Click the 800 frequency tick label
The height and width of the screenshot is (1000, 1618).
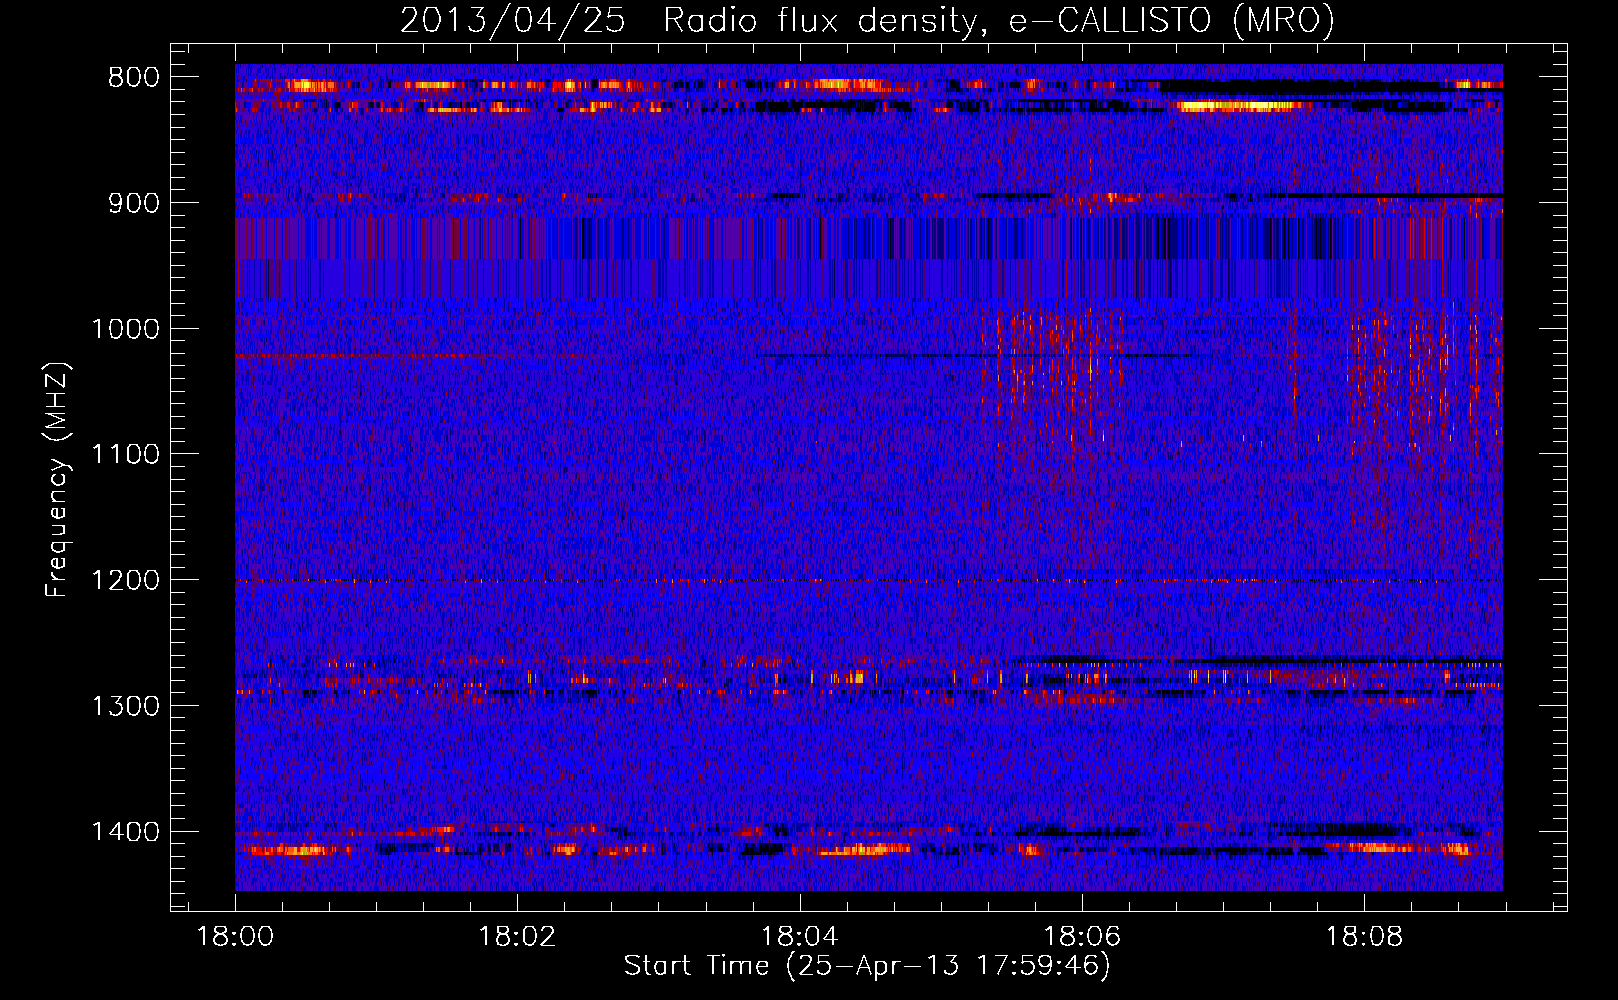[133, 78]
